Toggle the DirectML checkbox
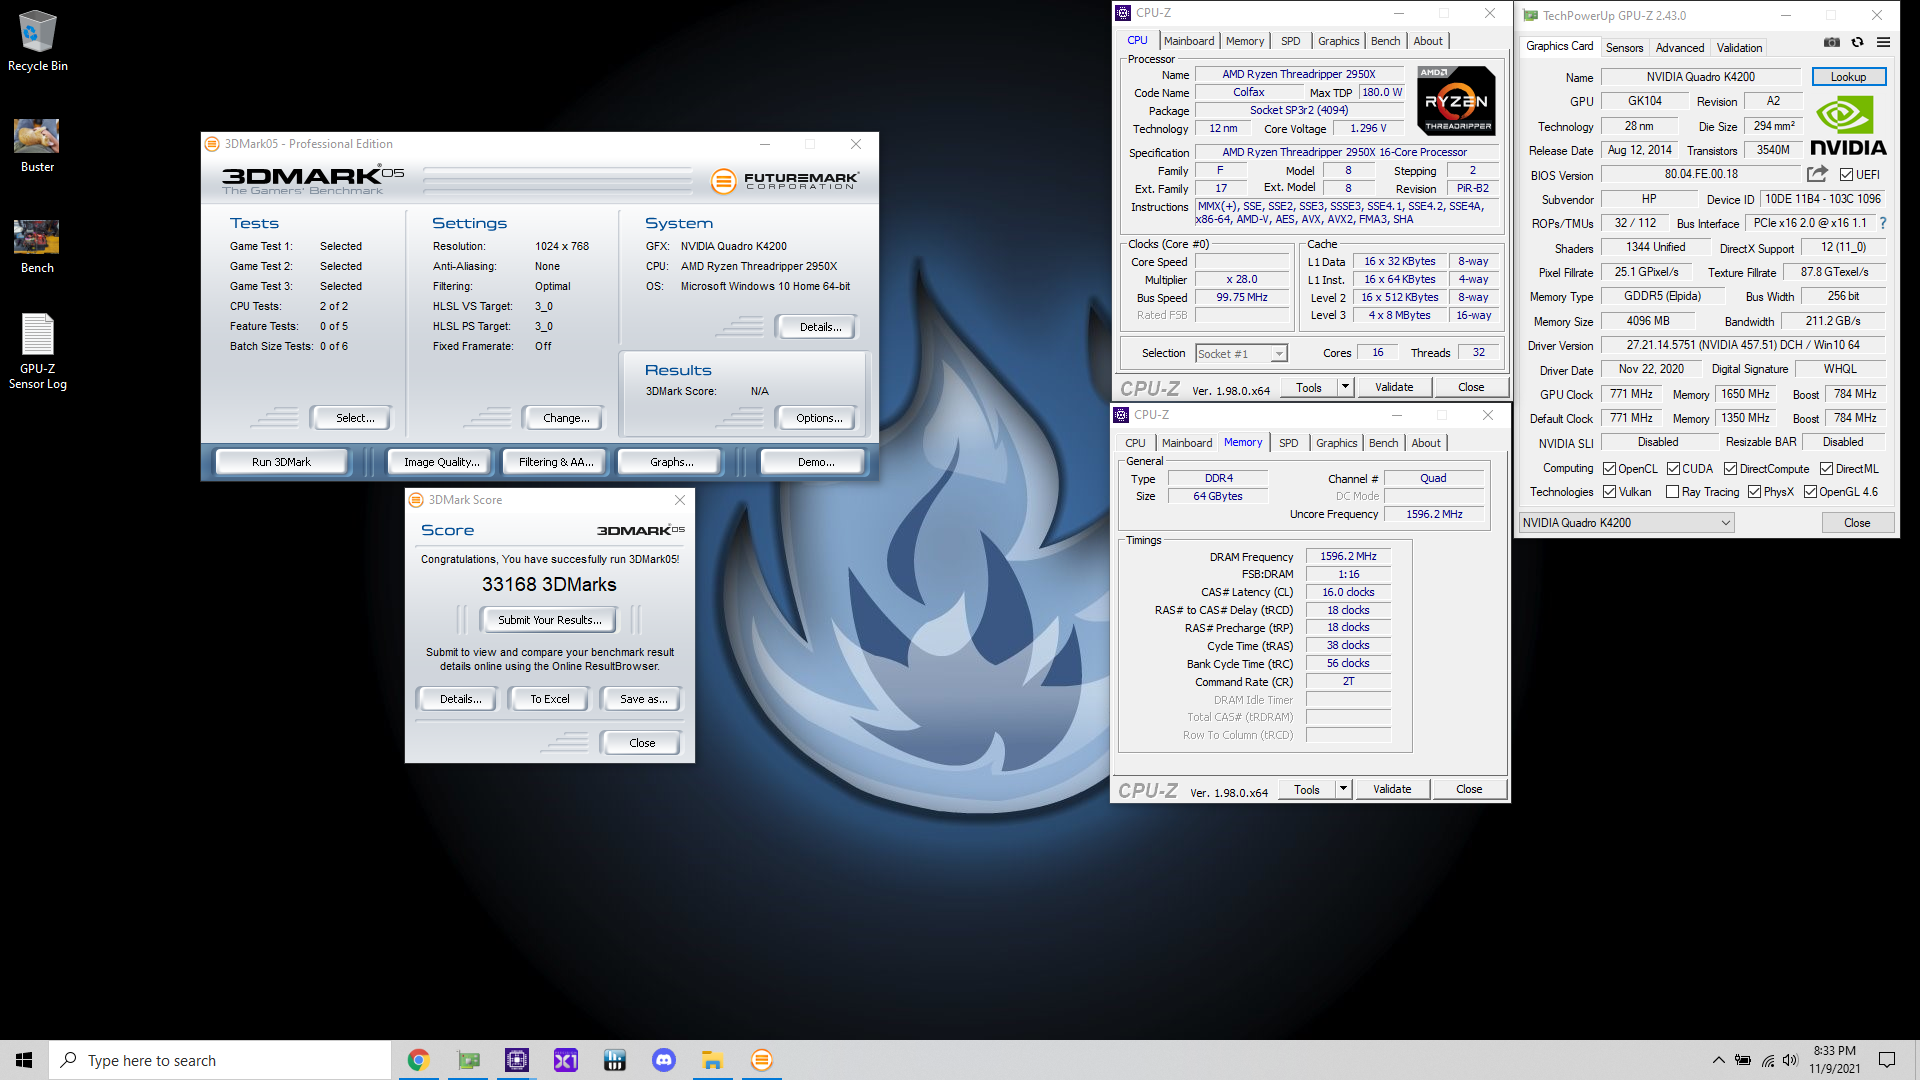 (x=1826, y=468)
